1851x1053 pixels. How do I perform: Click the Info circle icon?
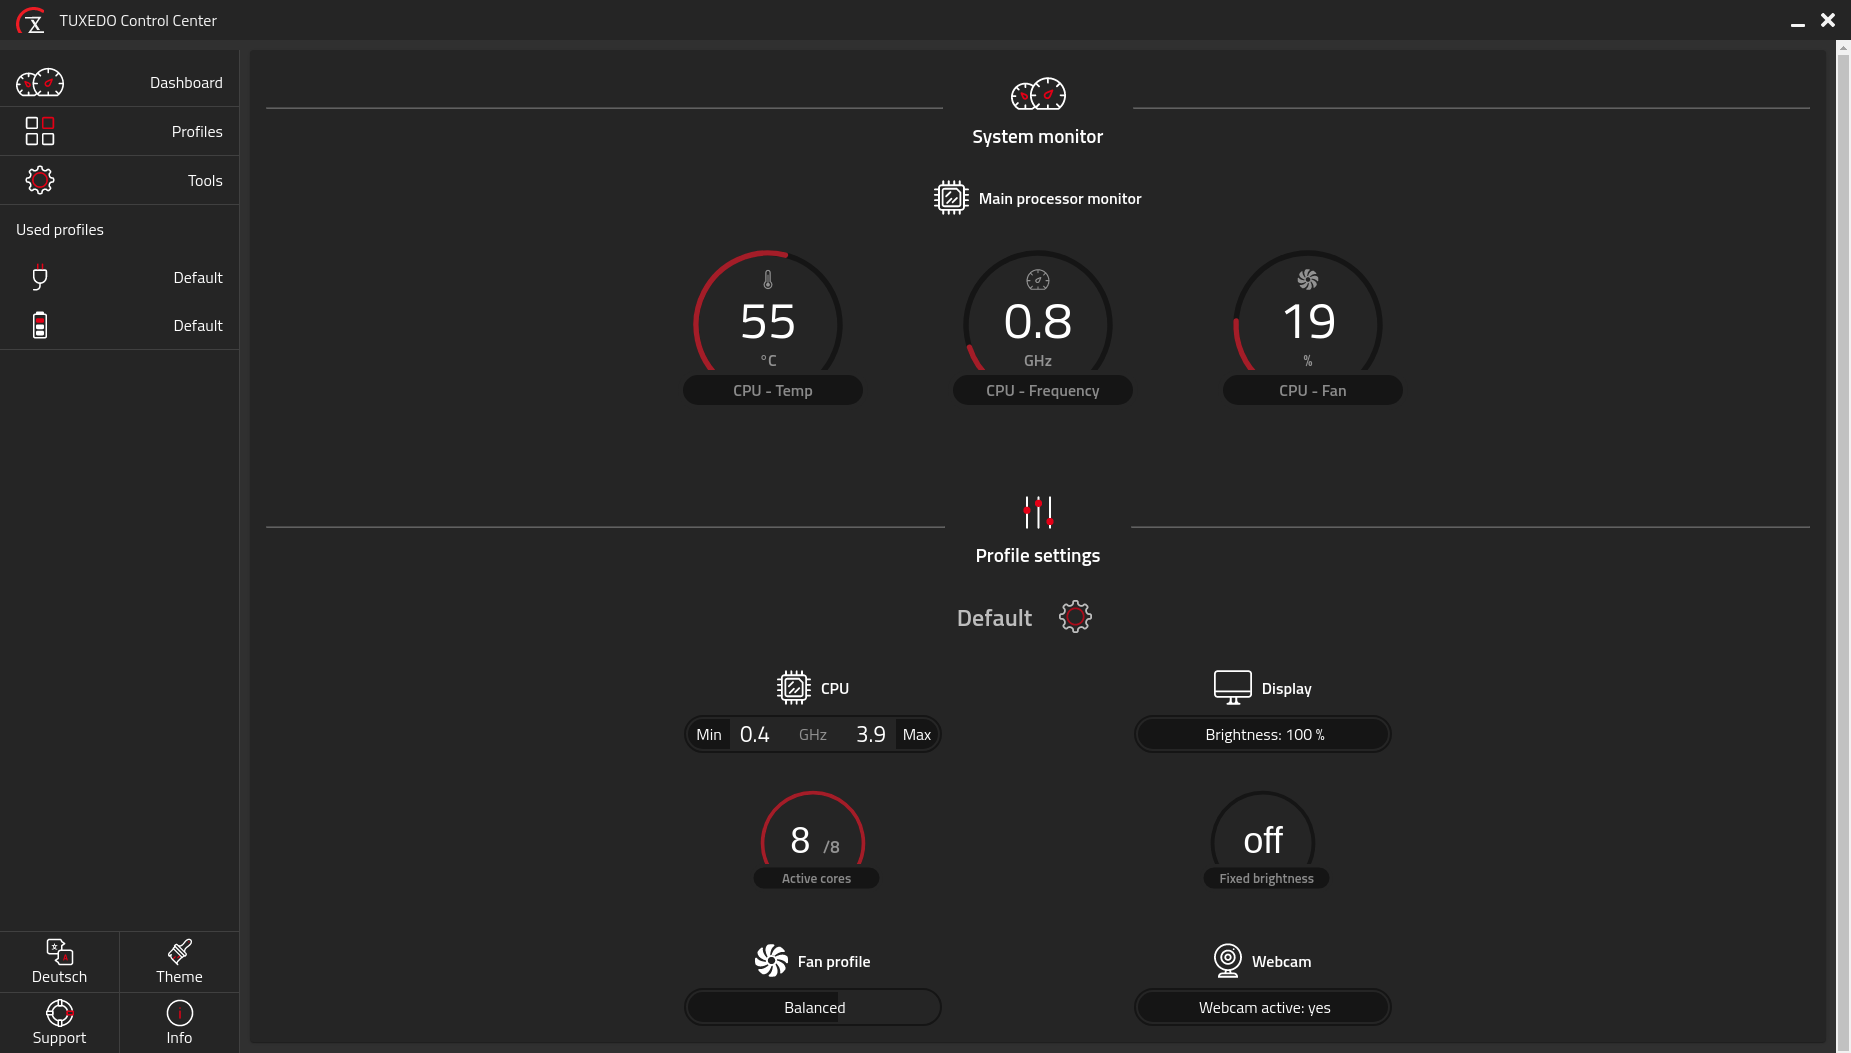pos(180,1012)
